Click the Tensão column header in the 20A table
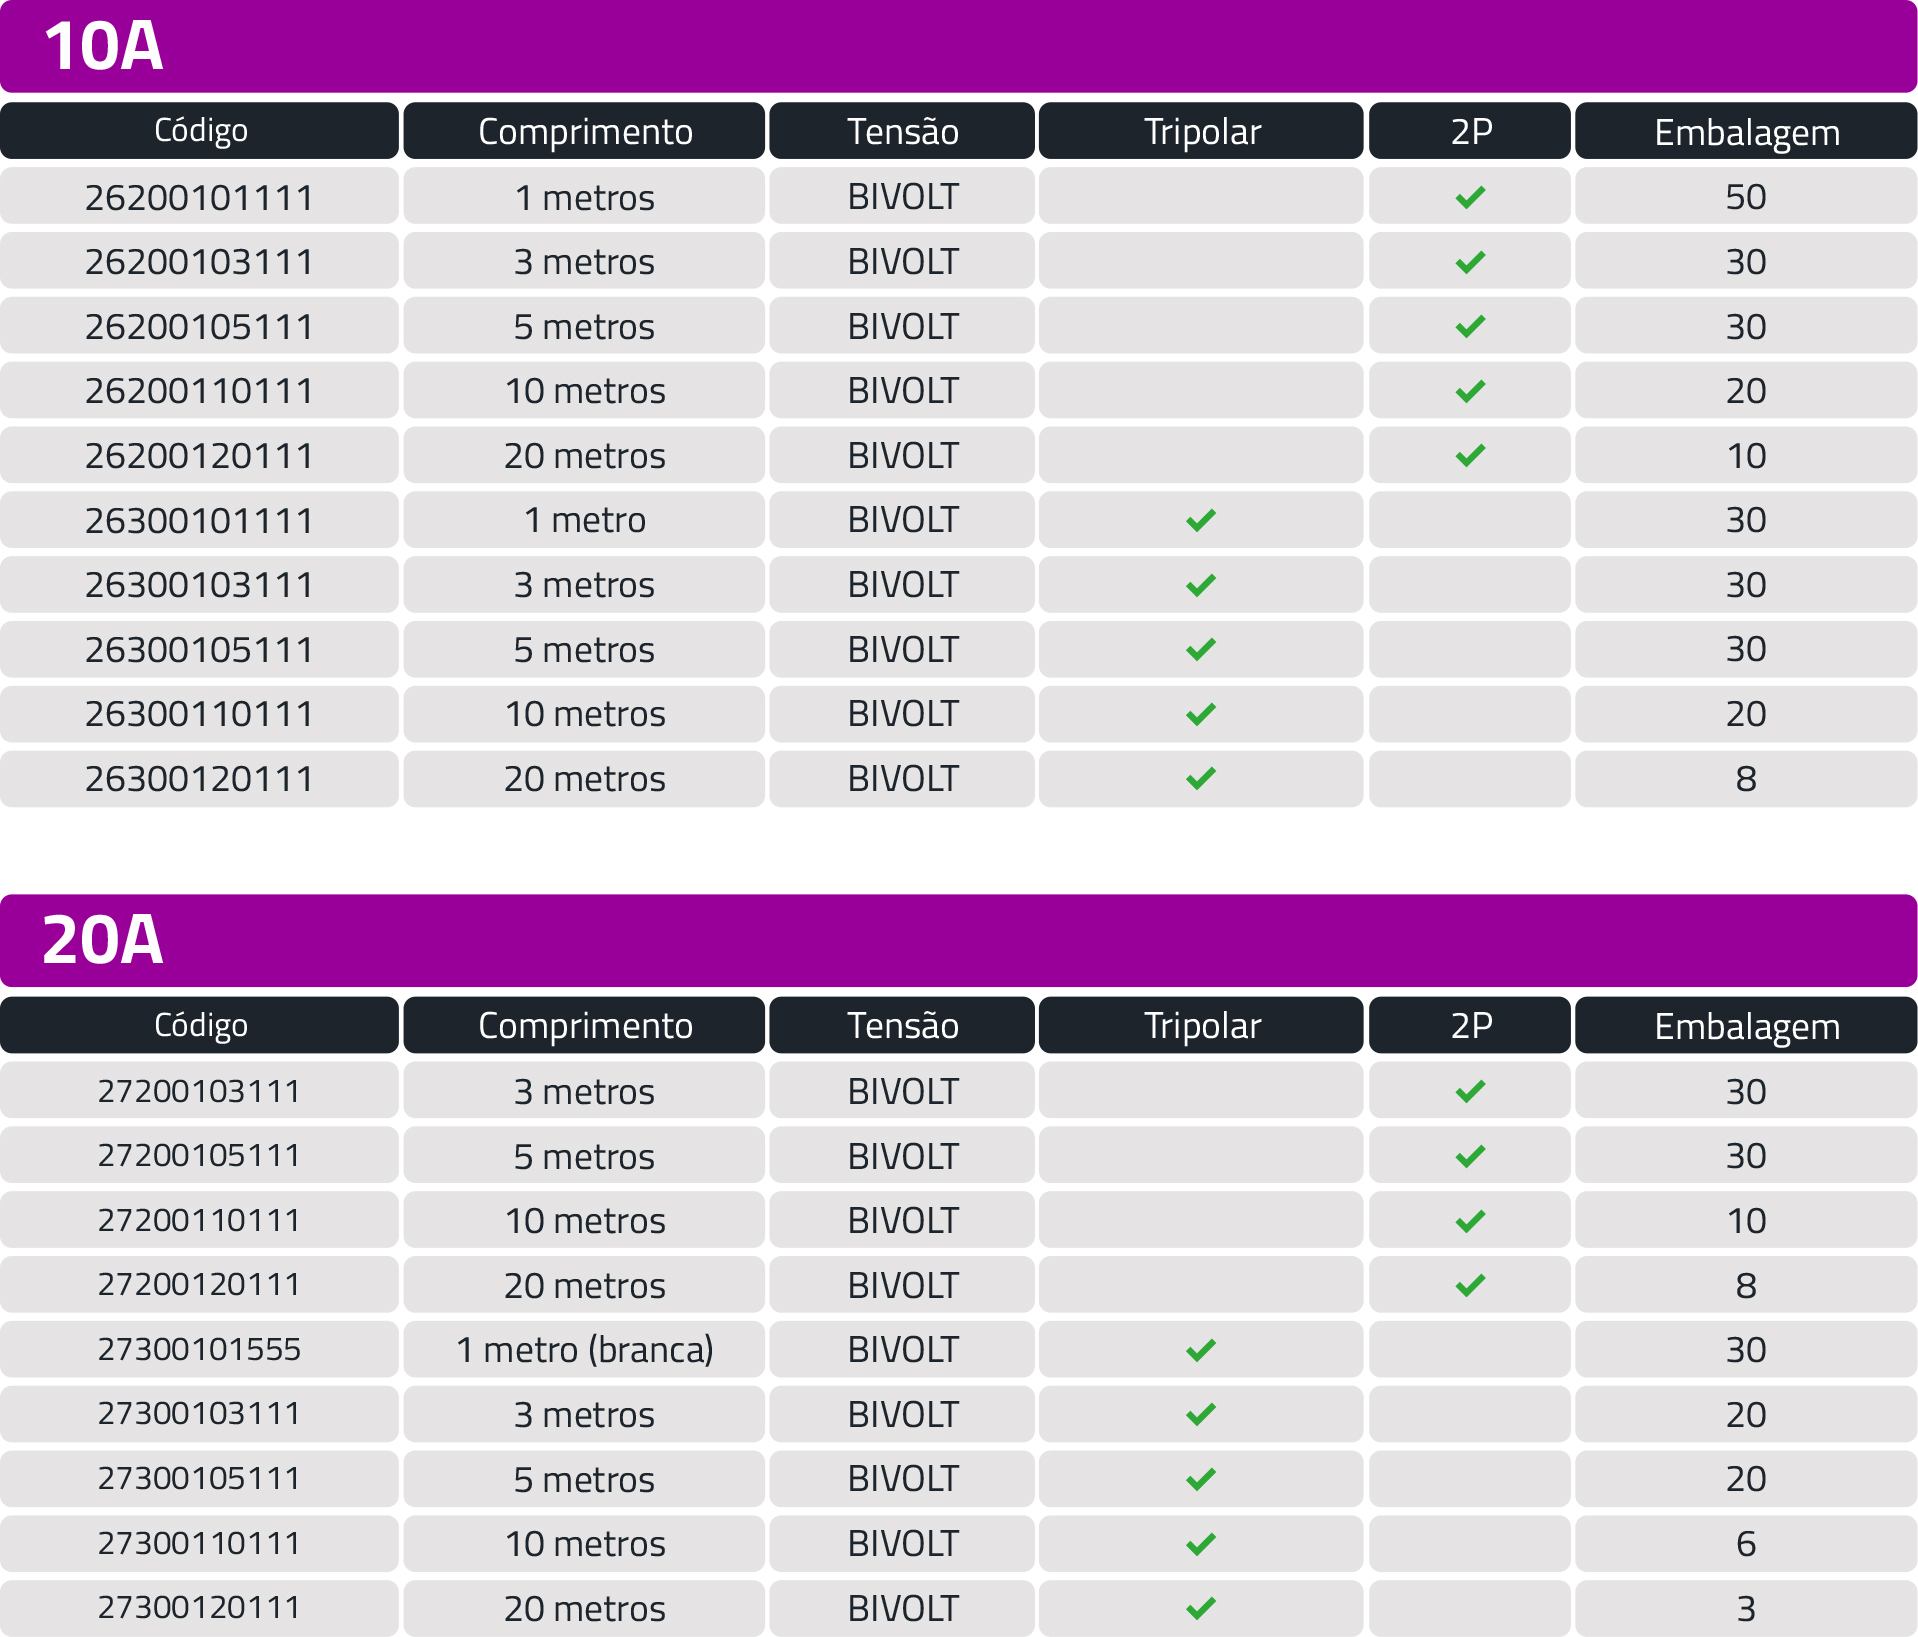The image size is (1918, 1637). [x=902, y=1026]
